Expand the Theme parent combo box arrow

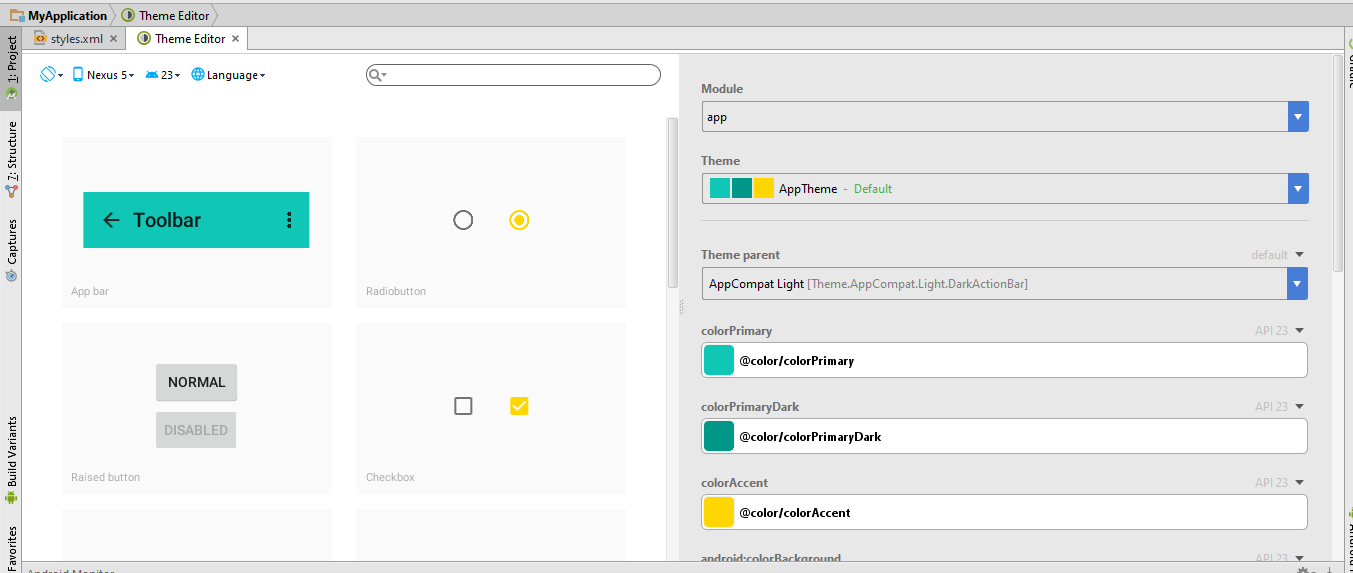(x=1298, y=284)
